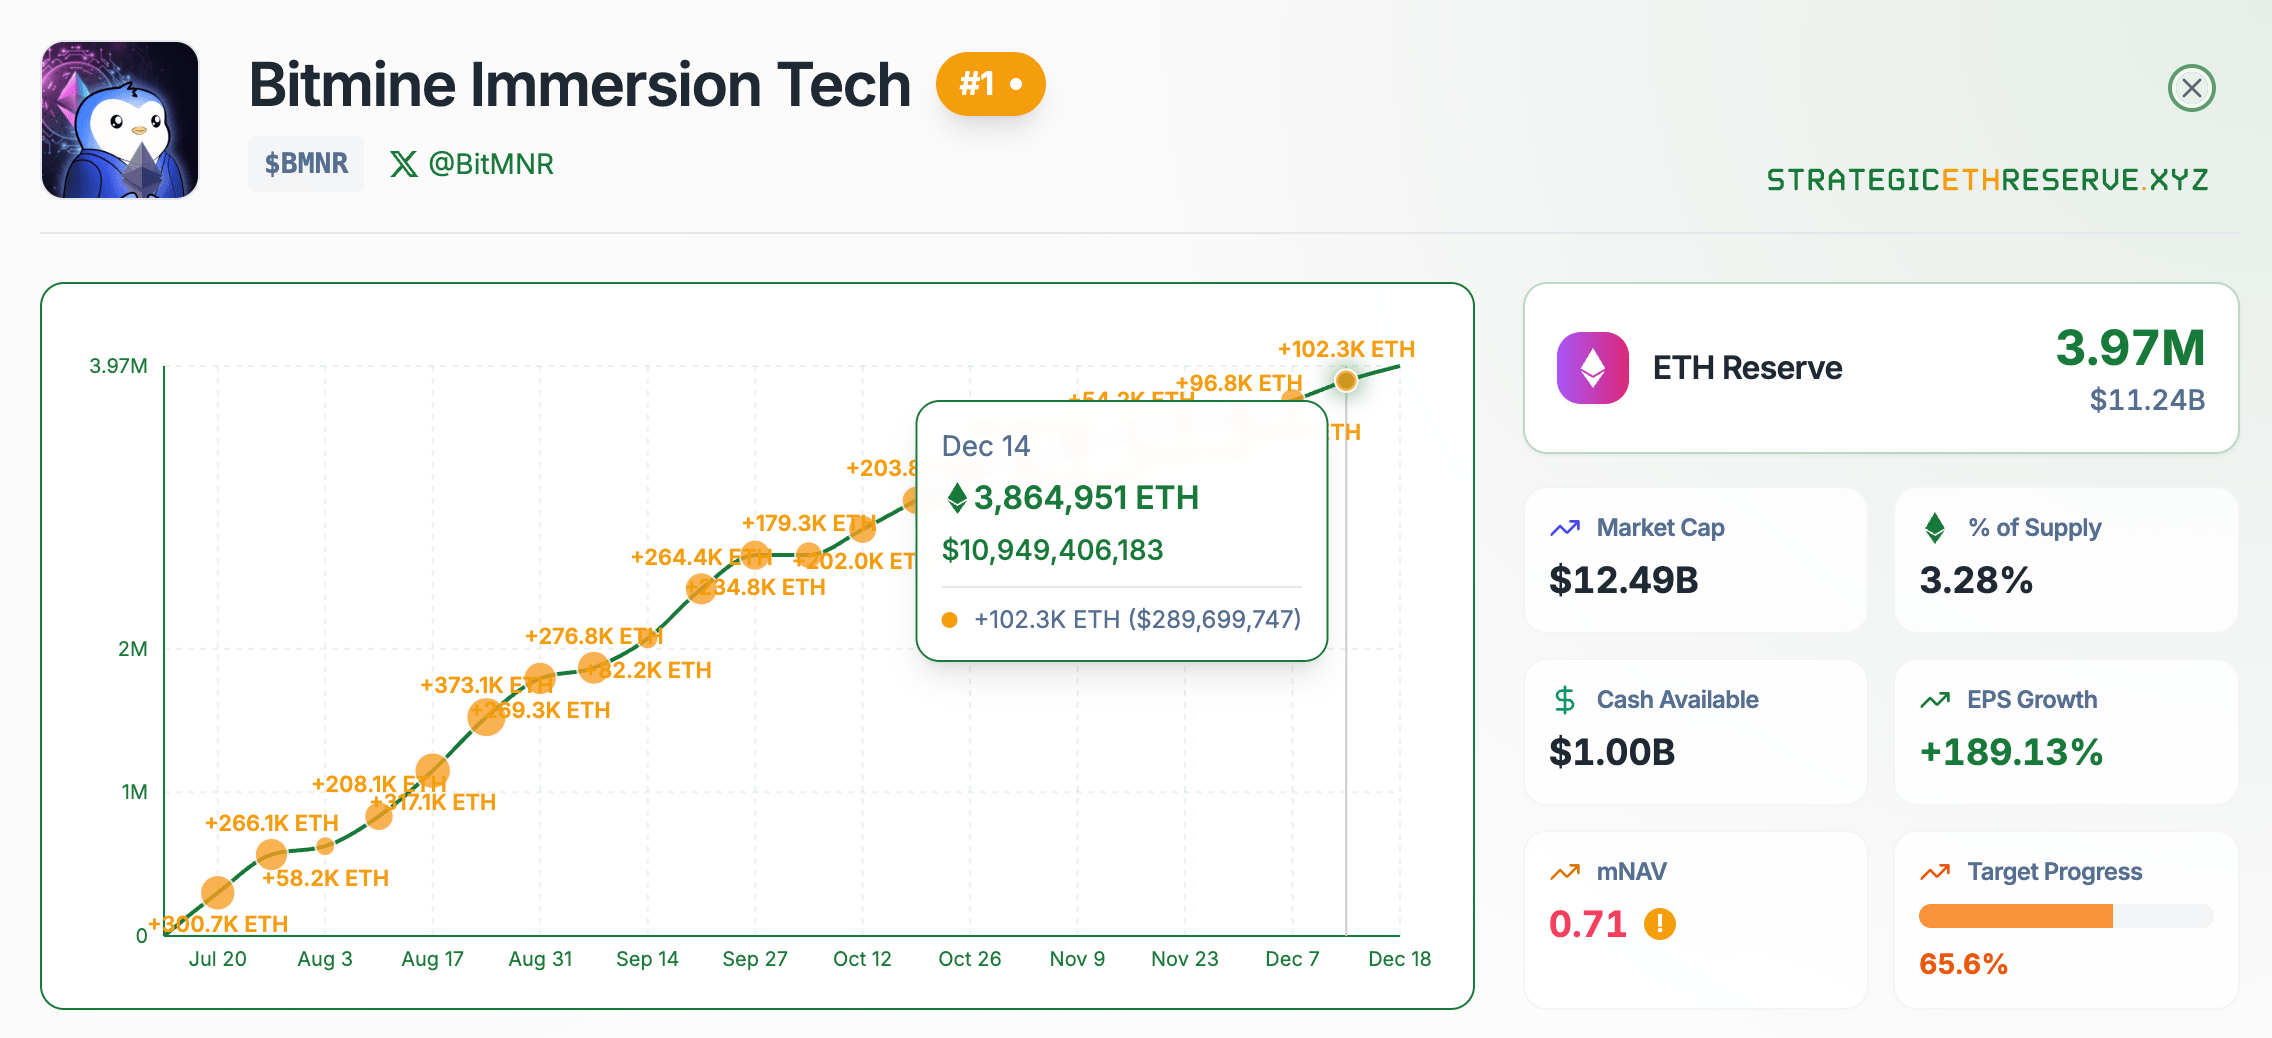Click the highlighted Dec 14 data point
This screenshot has width=2272, height=1038.
coord(1345,381)
